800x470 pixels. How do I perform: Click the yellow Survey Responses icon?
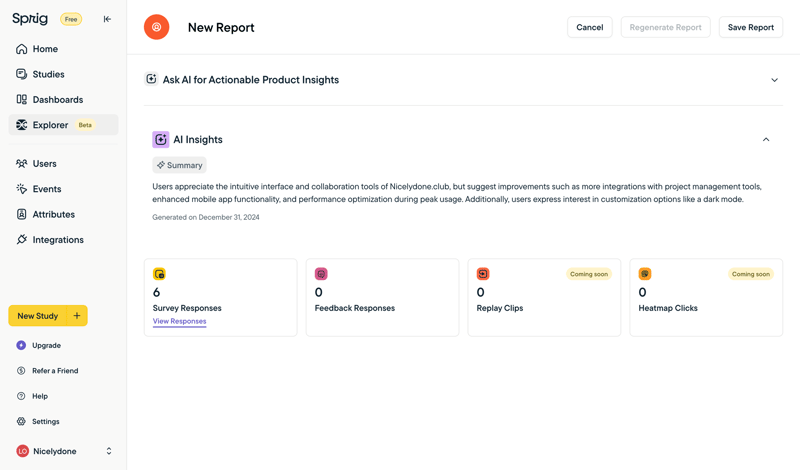pos(159,274)
